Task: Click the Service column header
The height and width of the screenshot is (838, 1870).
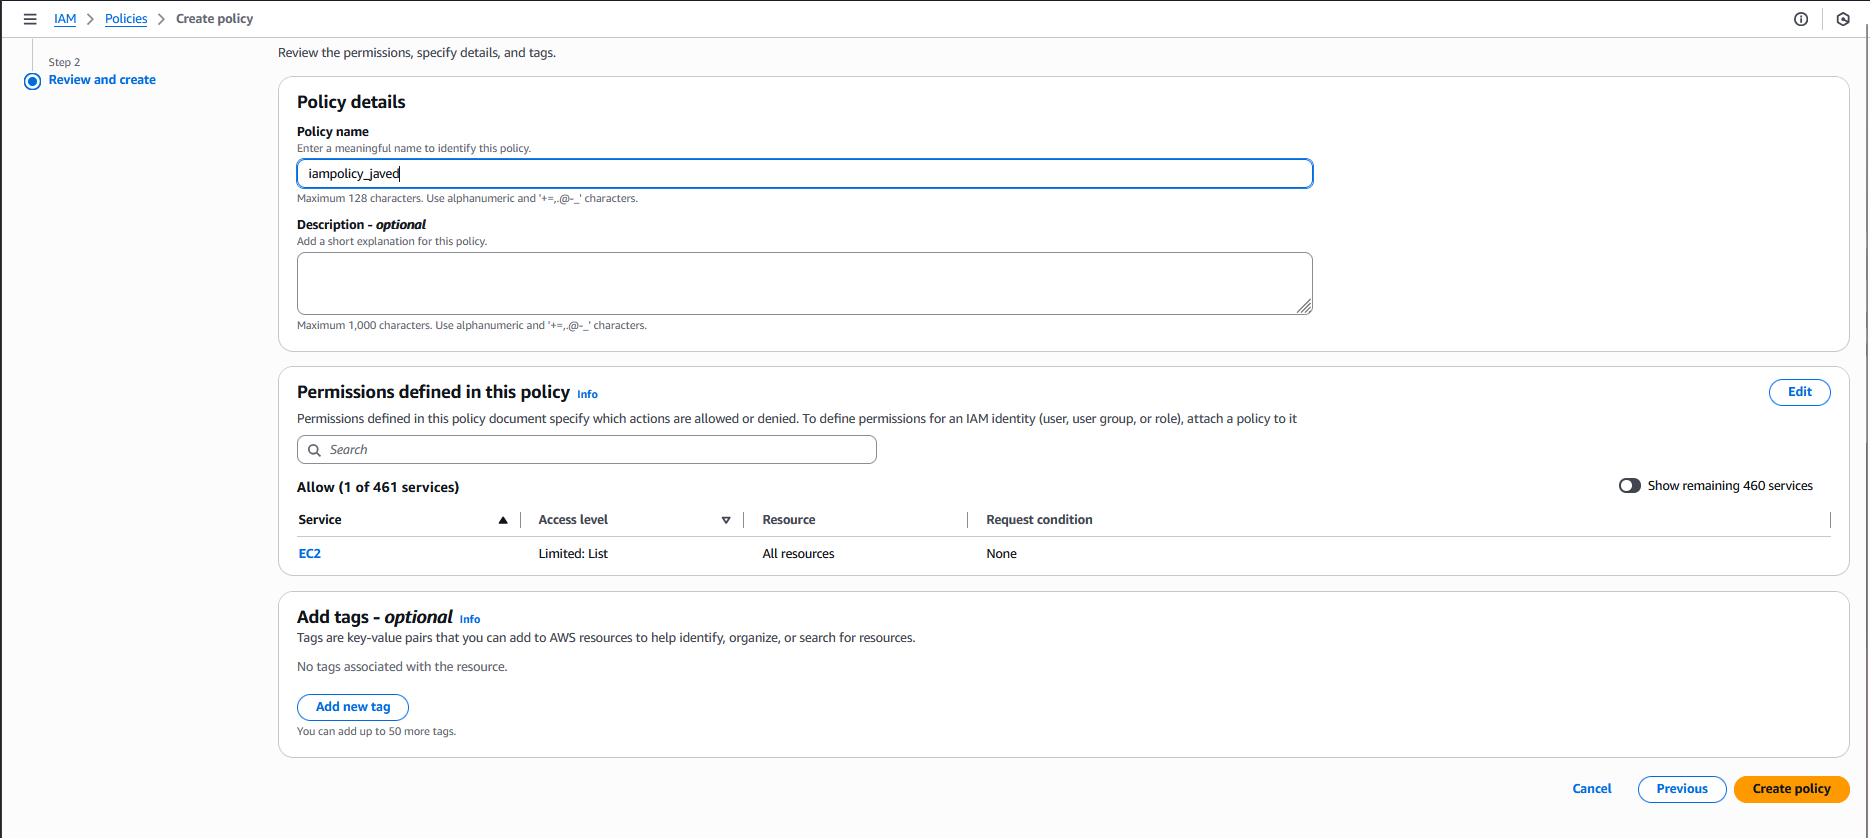Action: point(320,520)
